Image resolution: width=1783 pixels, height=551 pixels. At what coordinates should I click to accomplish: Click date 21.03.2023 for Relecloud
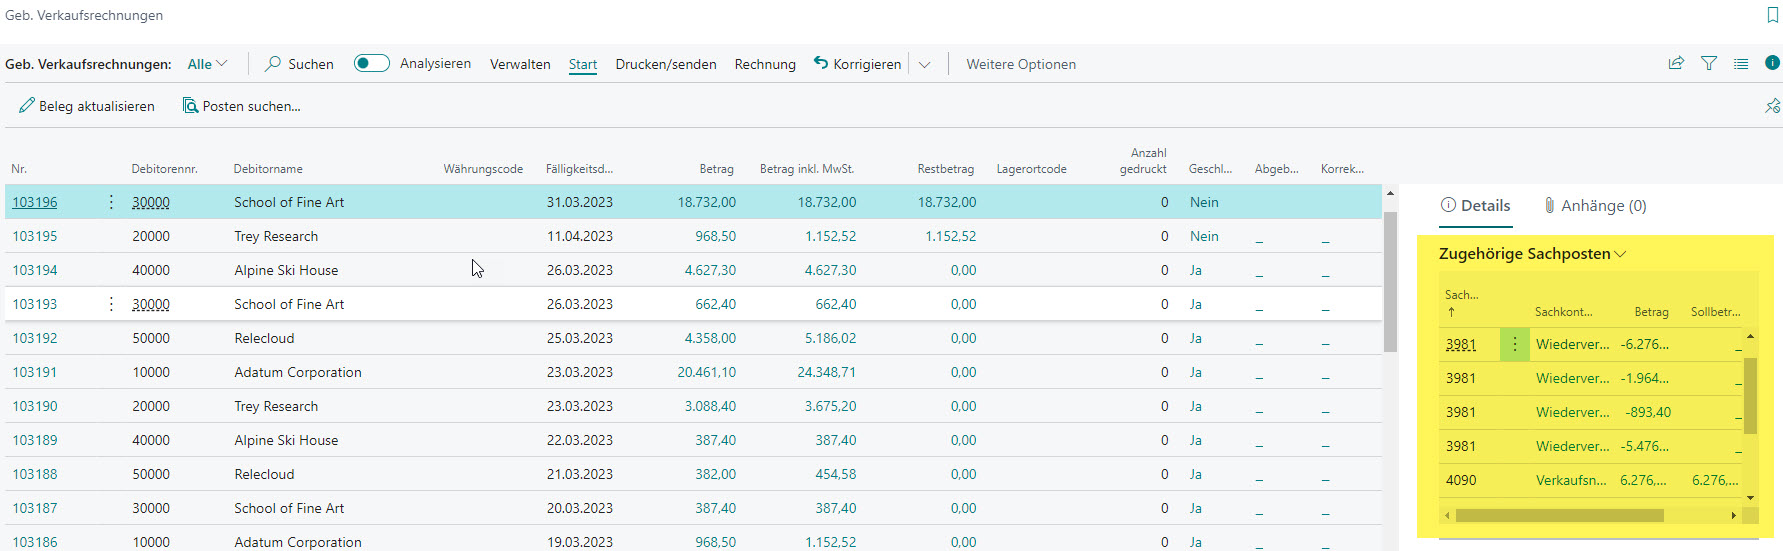coord(580,474)
